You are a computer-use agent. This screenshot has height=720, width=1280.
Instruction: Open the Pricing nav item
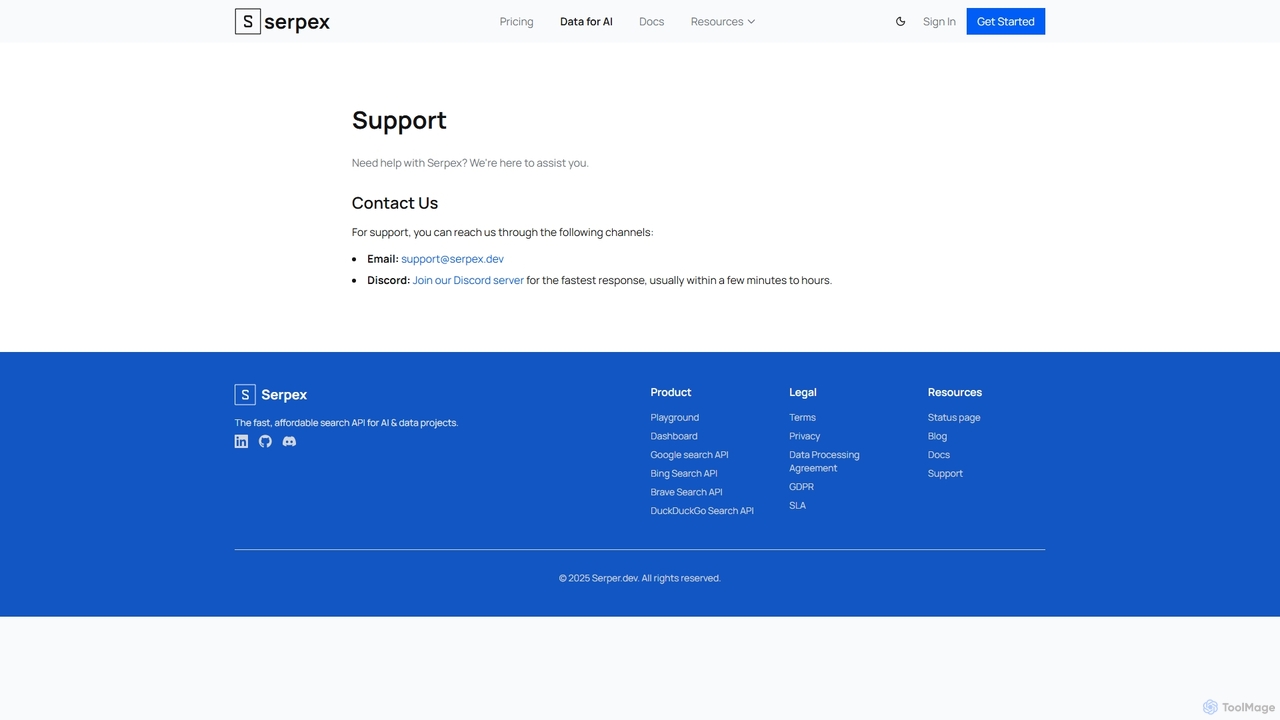tap(516, 21)
